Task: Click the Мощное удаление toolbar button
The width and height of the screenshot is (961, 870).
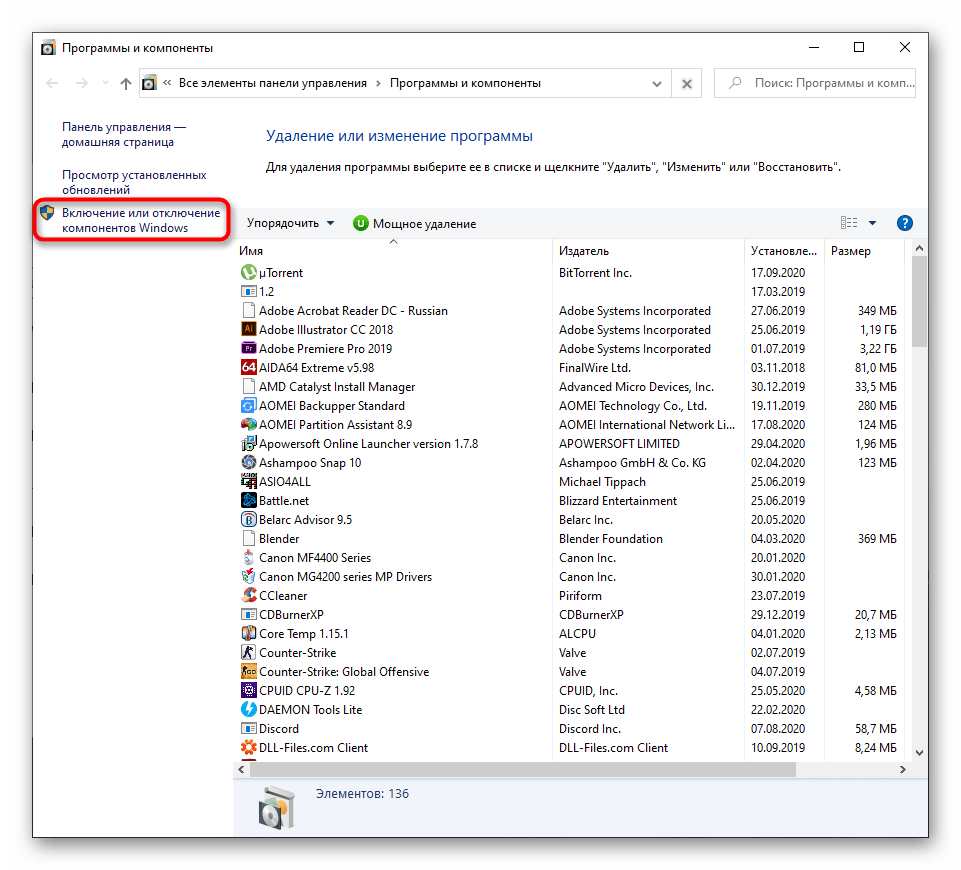Action: point(414,224)
